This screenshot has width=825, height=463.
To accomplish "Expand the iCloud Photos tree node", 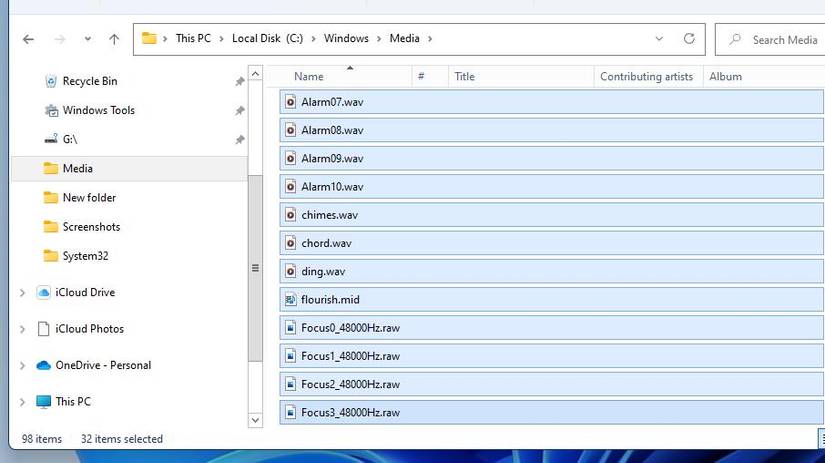I will click(x=23, y=329).
